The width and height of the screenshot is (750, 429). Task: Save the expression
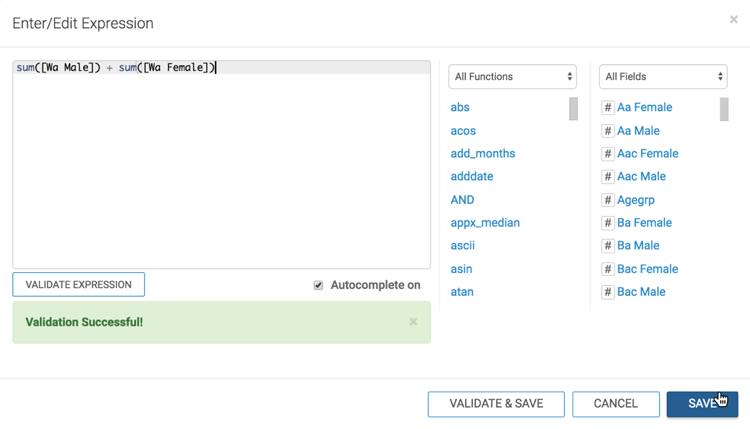point(702,404)
